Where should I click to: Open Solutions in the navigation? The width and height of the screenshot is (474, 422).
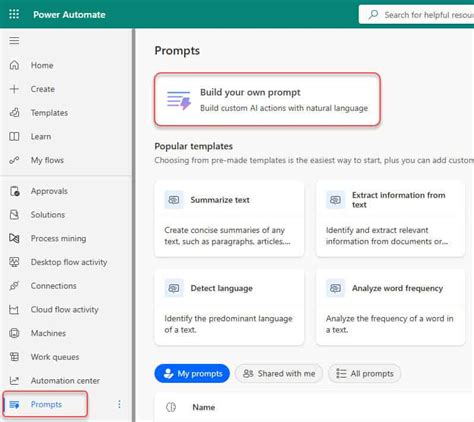48,215
